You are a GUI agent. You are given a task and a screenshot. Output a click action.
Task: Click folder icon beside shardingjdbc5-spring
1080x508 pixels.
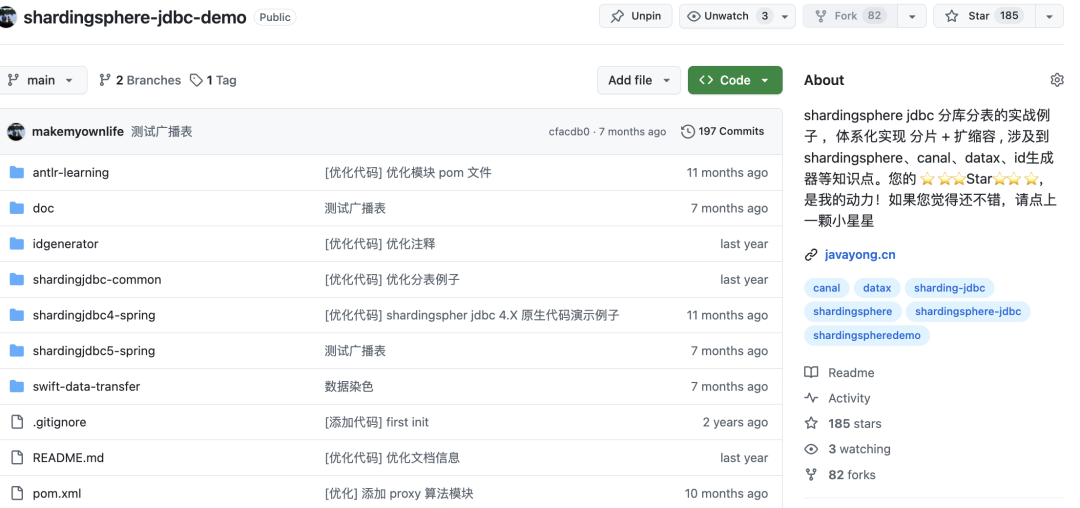click(x=17, y=351)
